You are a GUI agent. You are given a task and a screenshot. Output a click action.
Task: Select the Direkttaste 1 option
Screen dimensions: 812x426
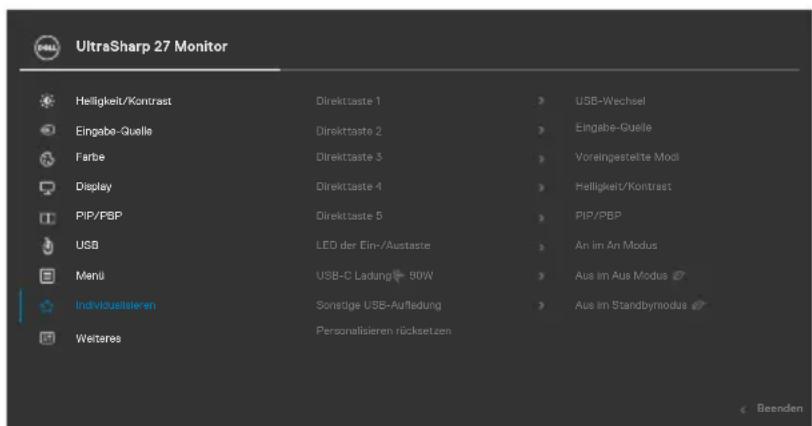[x=348, y=101]
